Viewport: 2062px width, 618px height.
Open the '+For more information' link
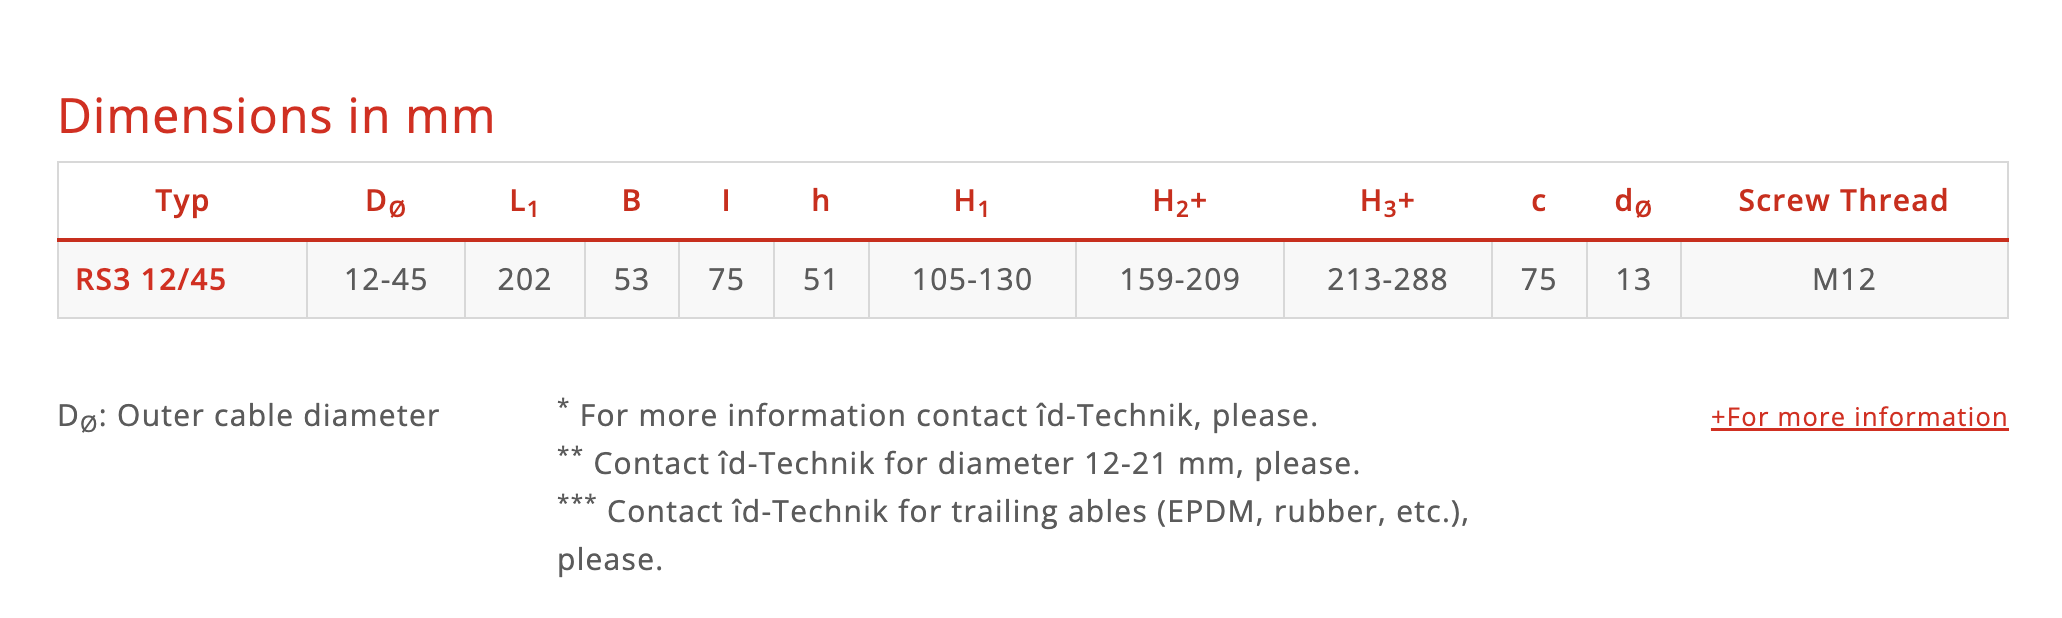click(1858, 417)
